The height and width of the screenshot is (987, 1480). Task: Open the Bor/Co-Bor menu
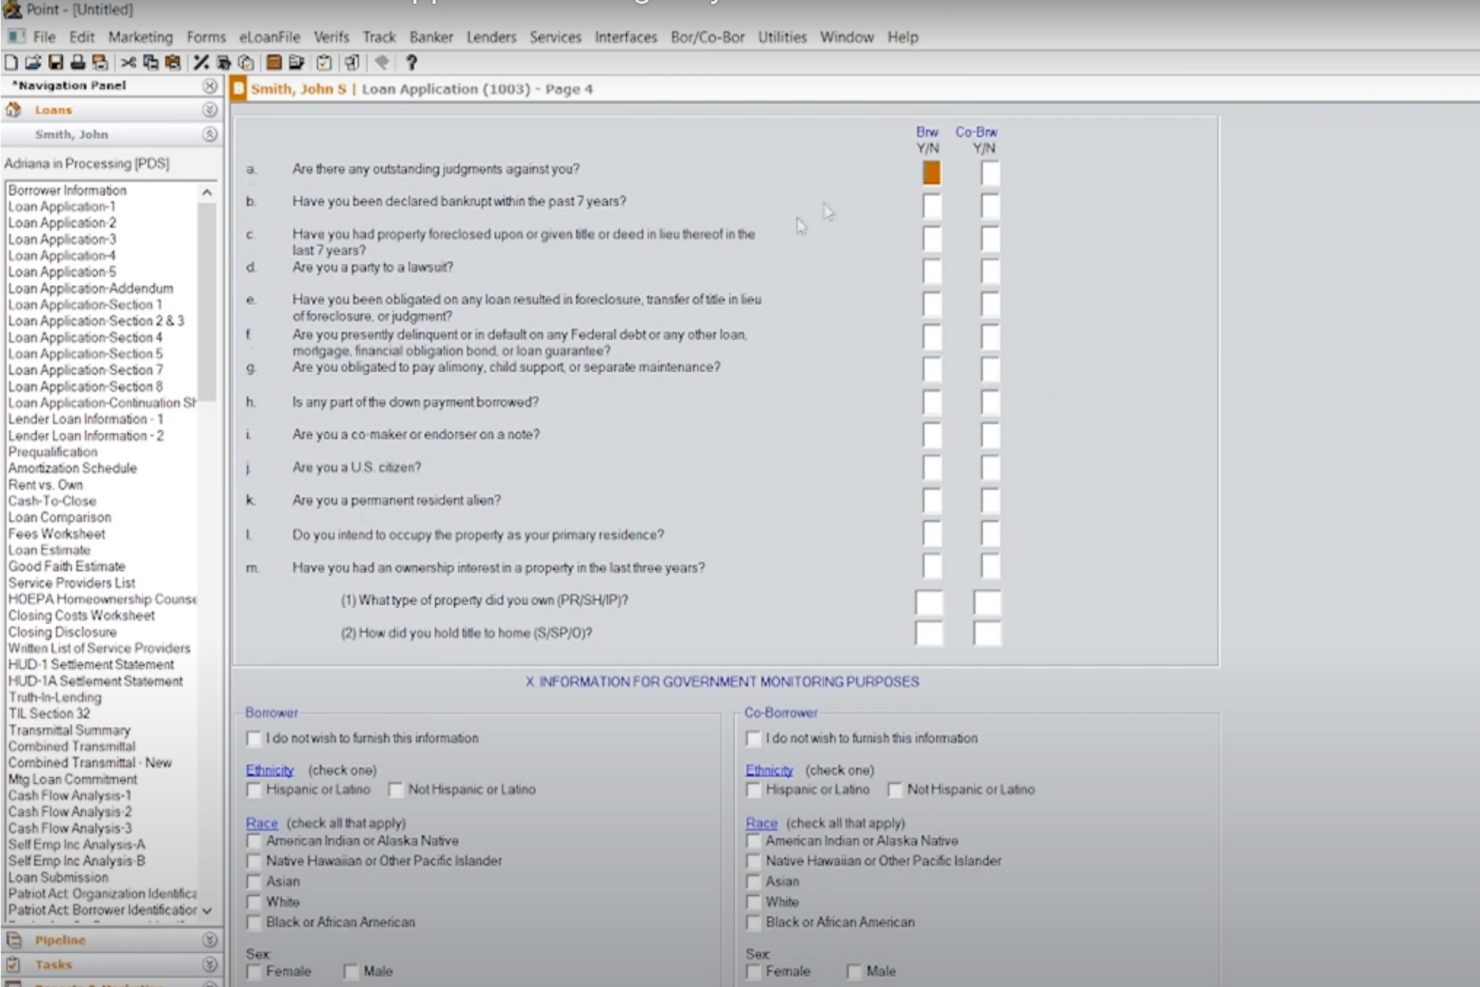[x=707, y=37]
